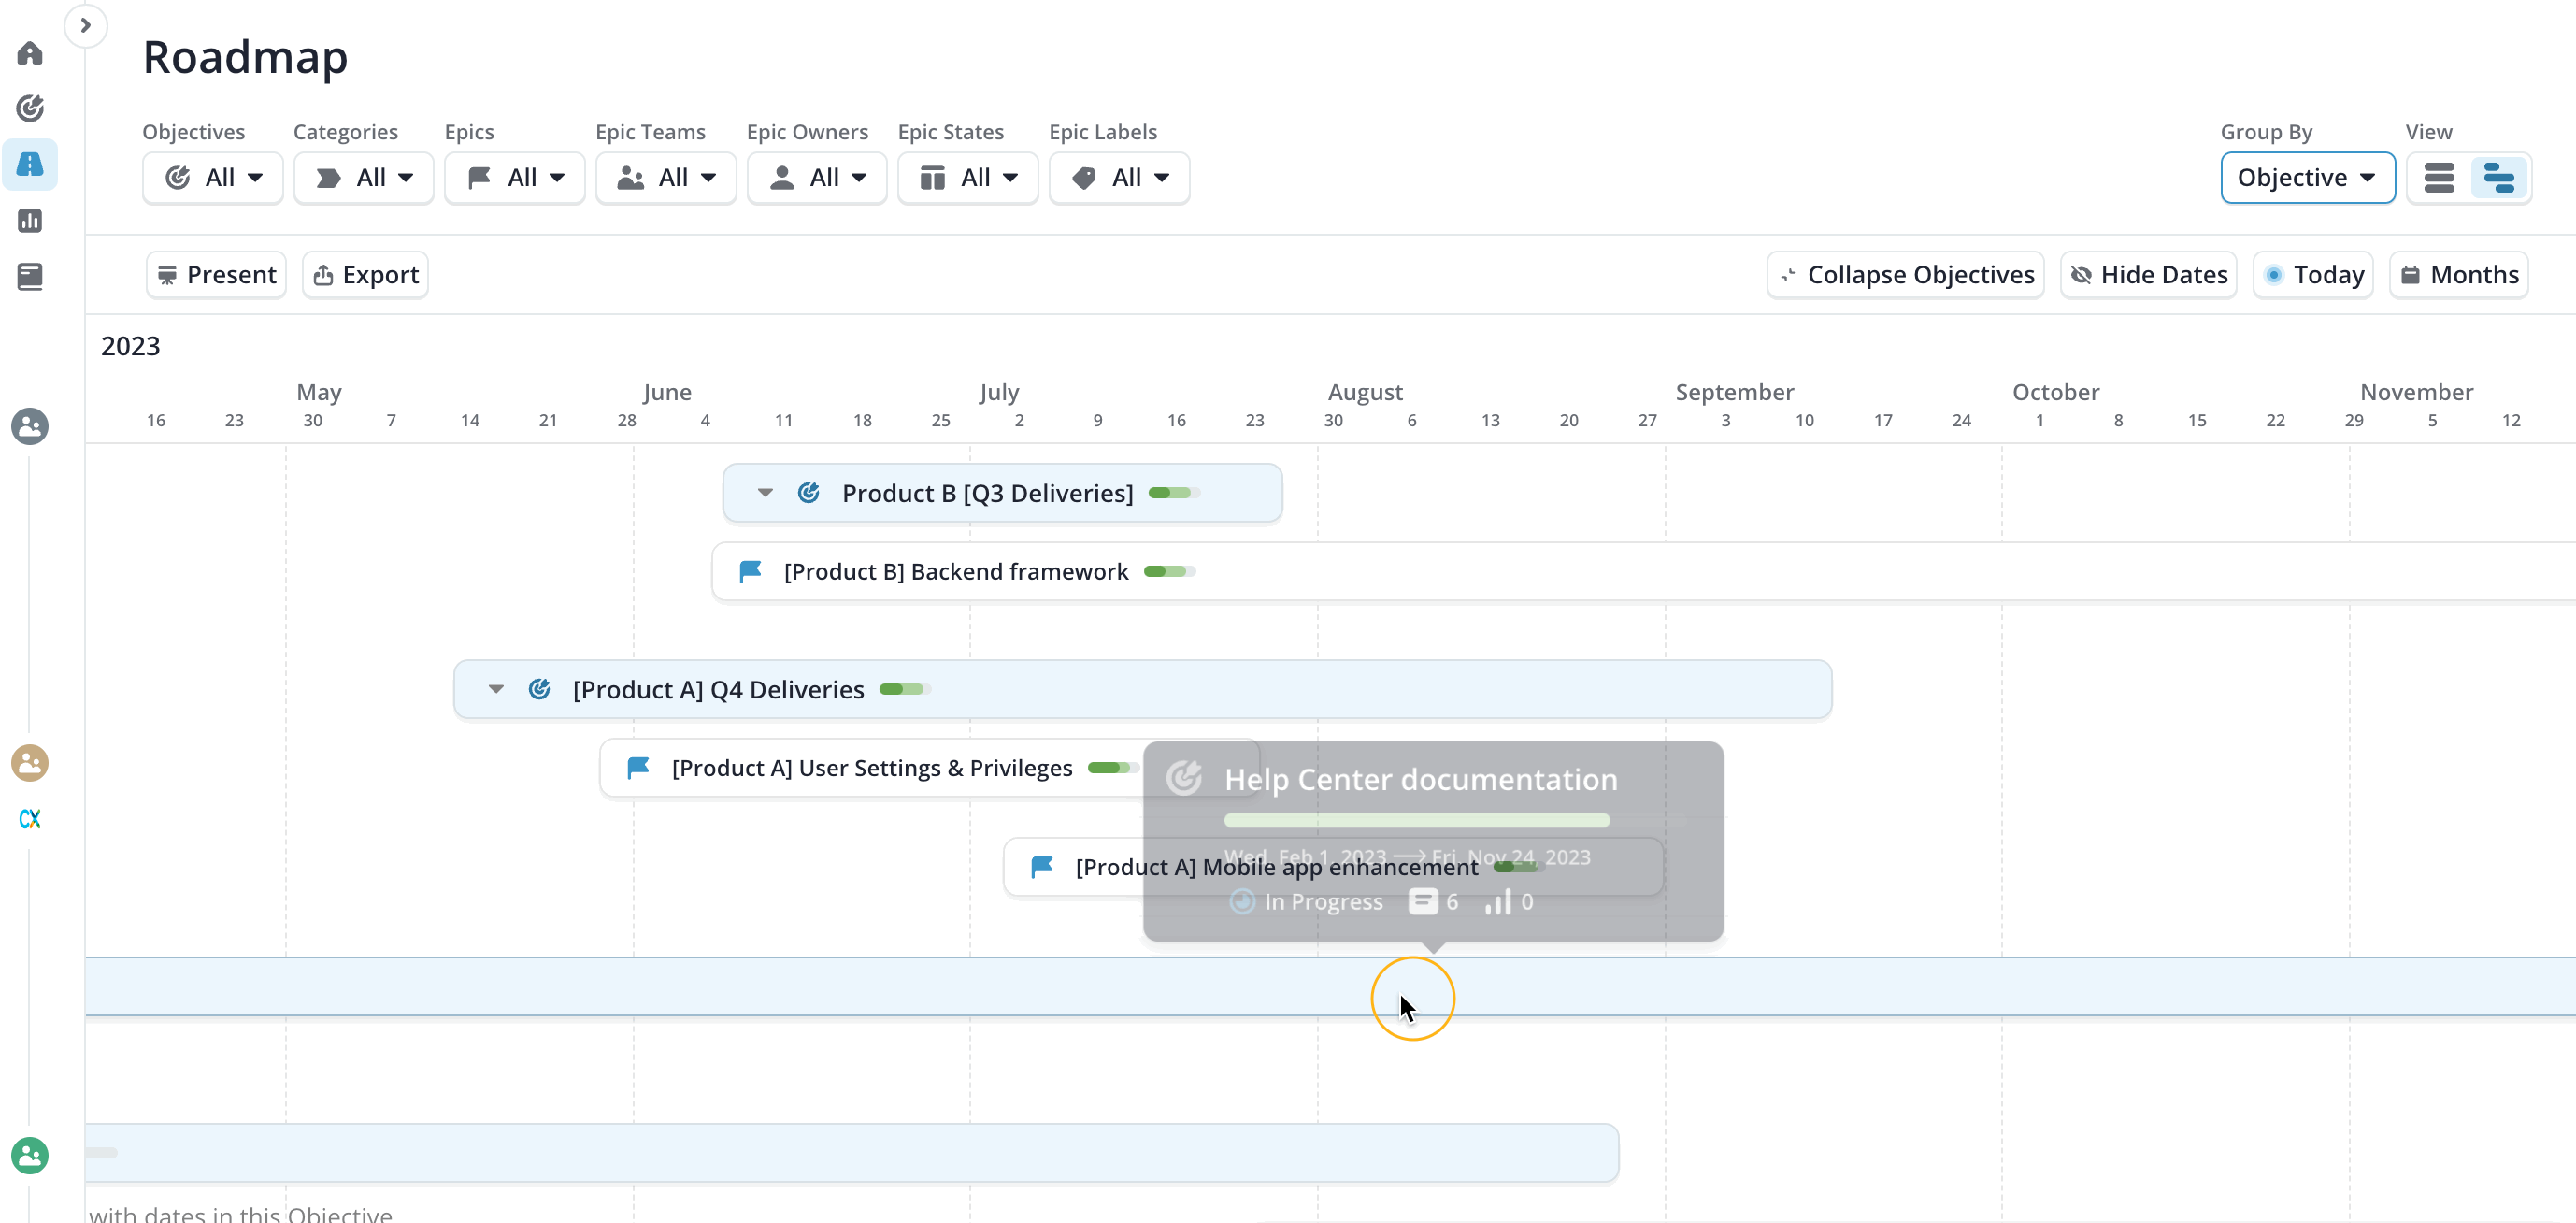The height and width of the screenshot is (1223, 2576).
Task: Open the Epic States filter dropdown
Action: [967, 178]
